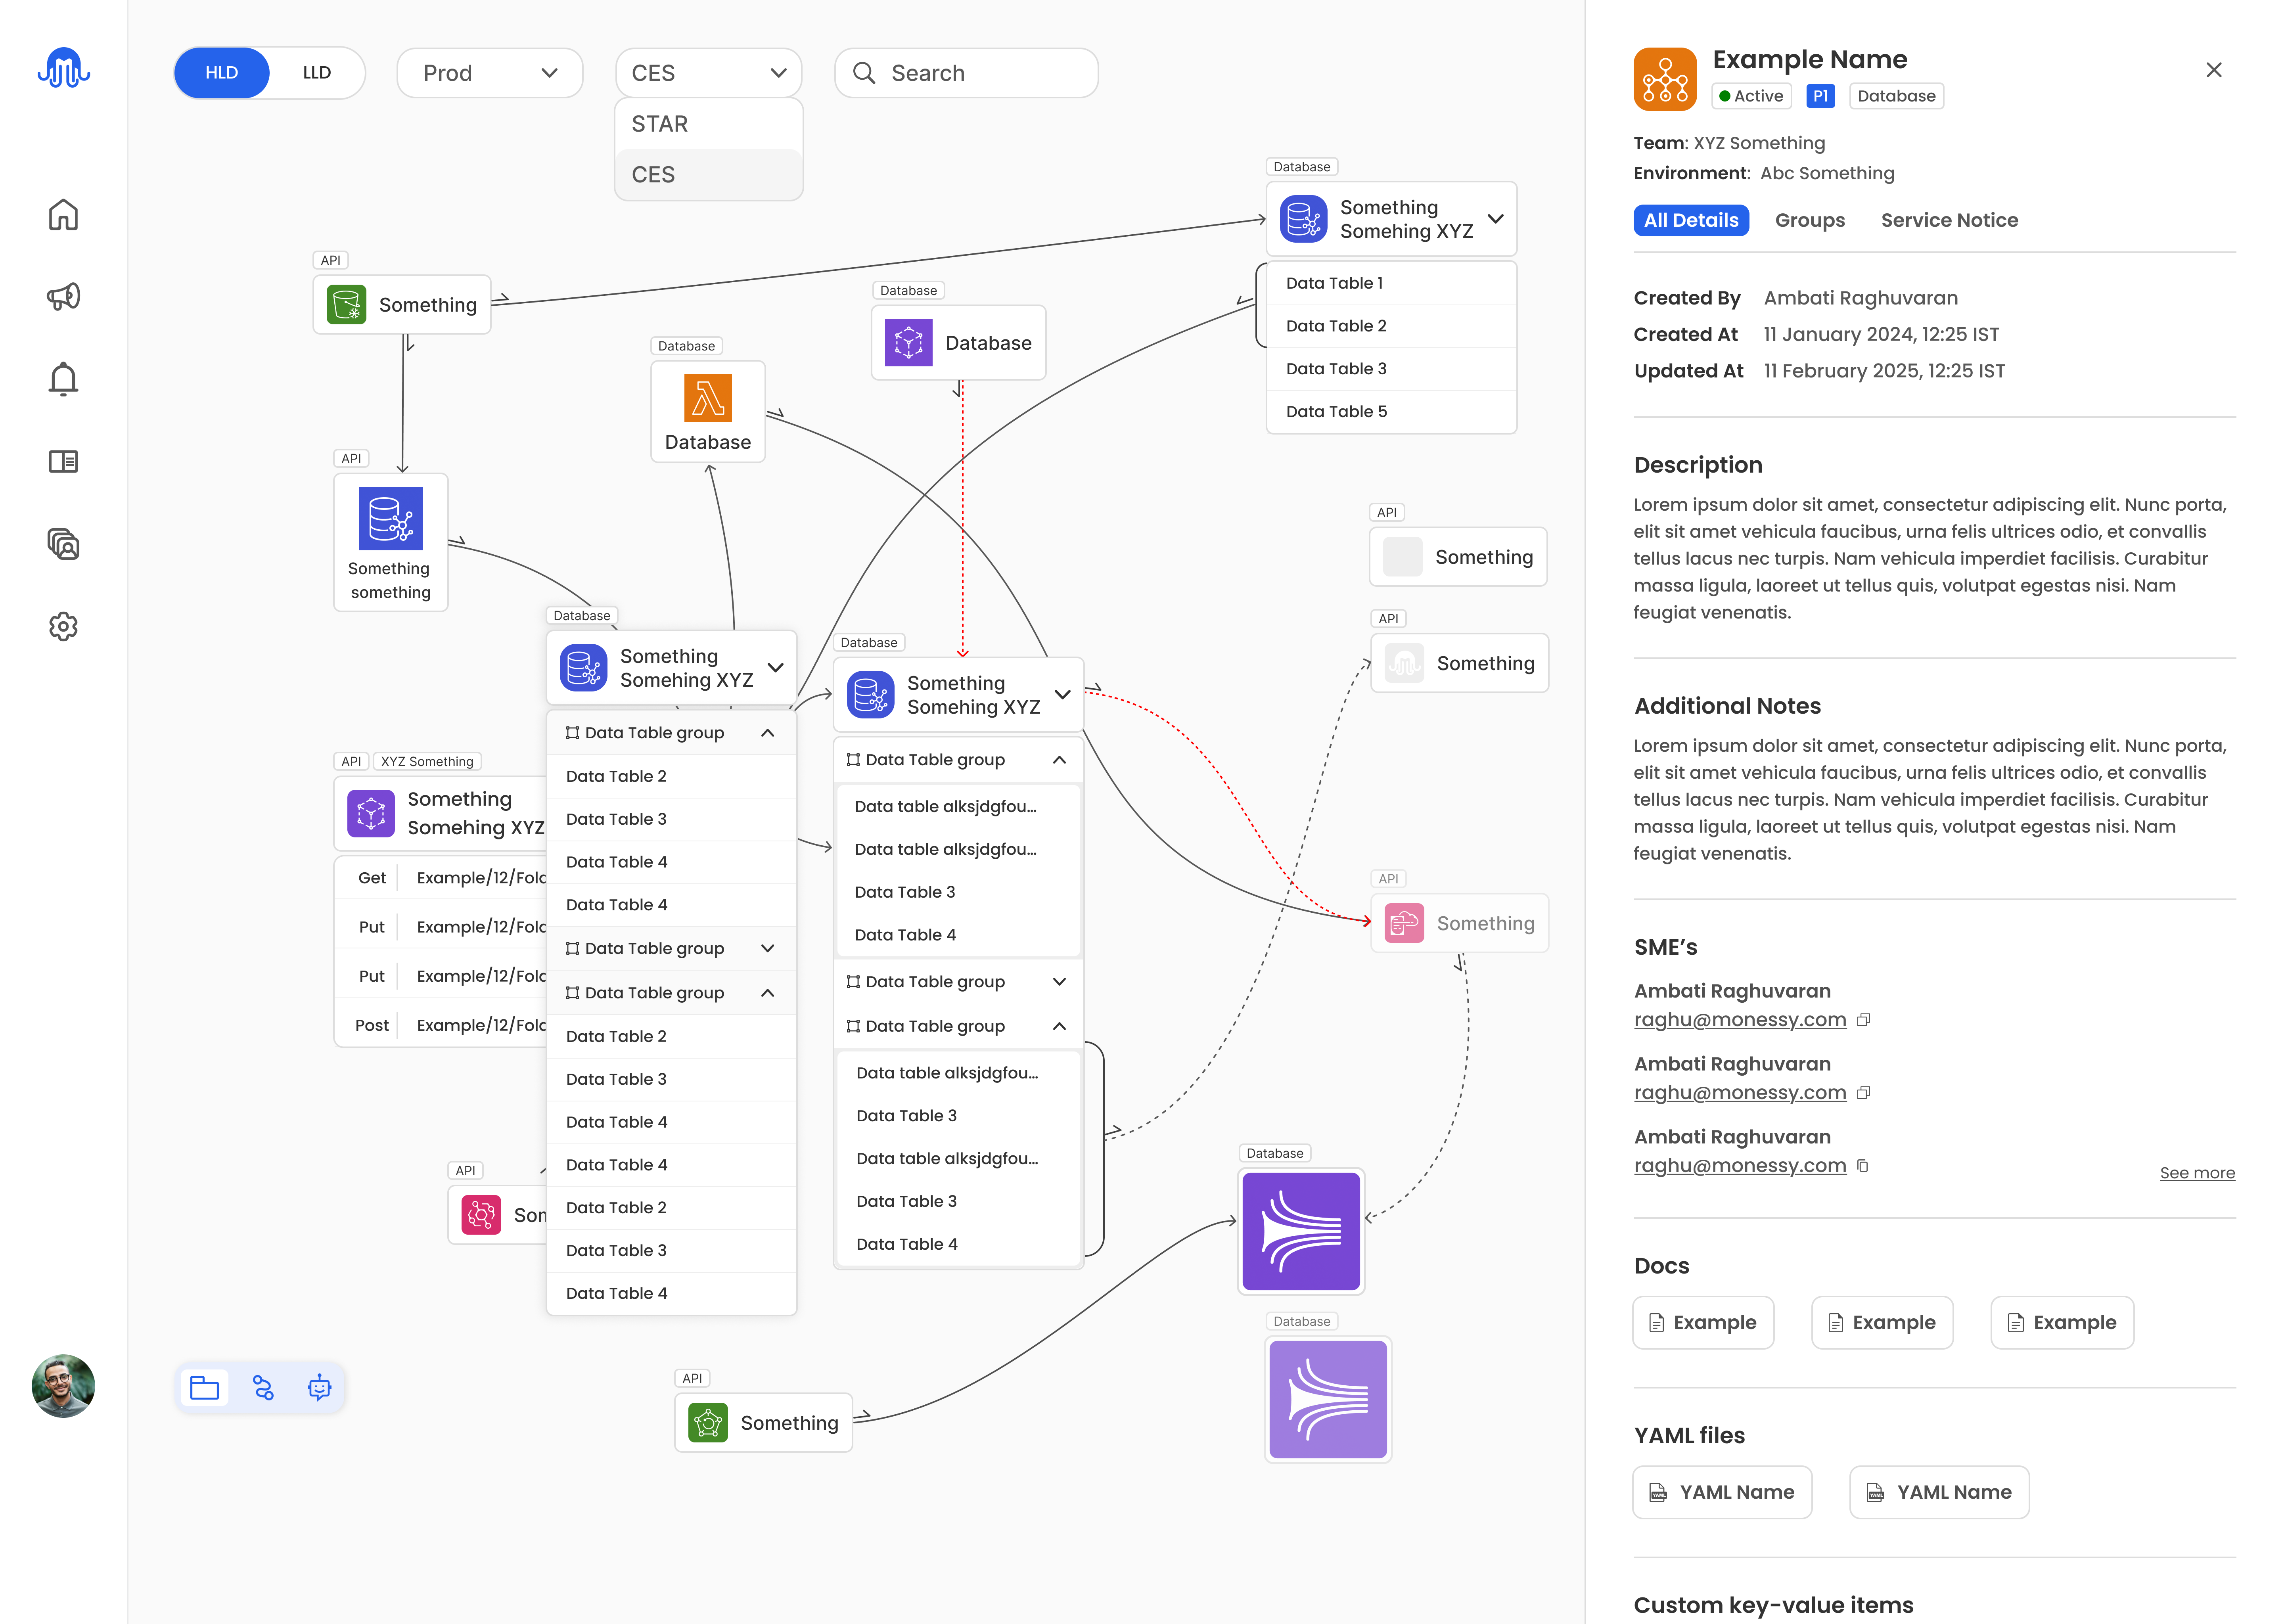Switch to LLD view
Screen dimensions: 2284x1624
point(317,73)
